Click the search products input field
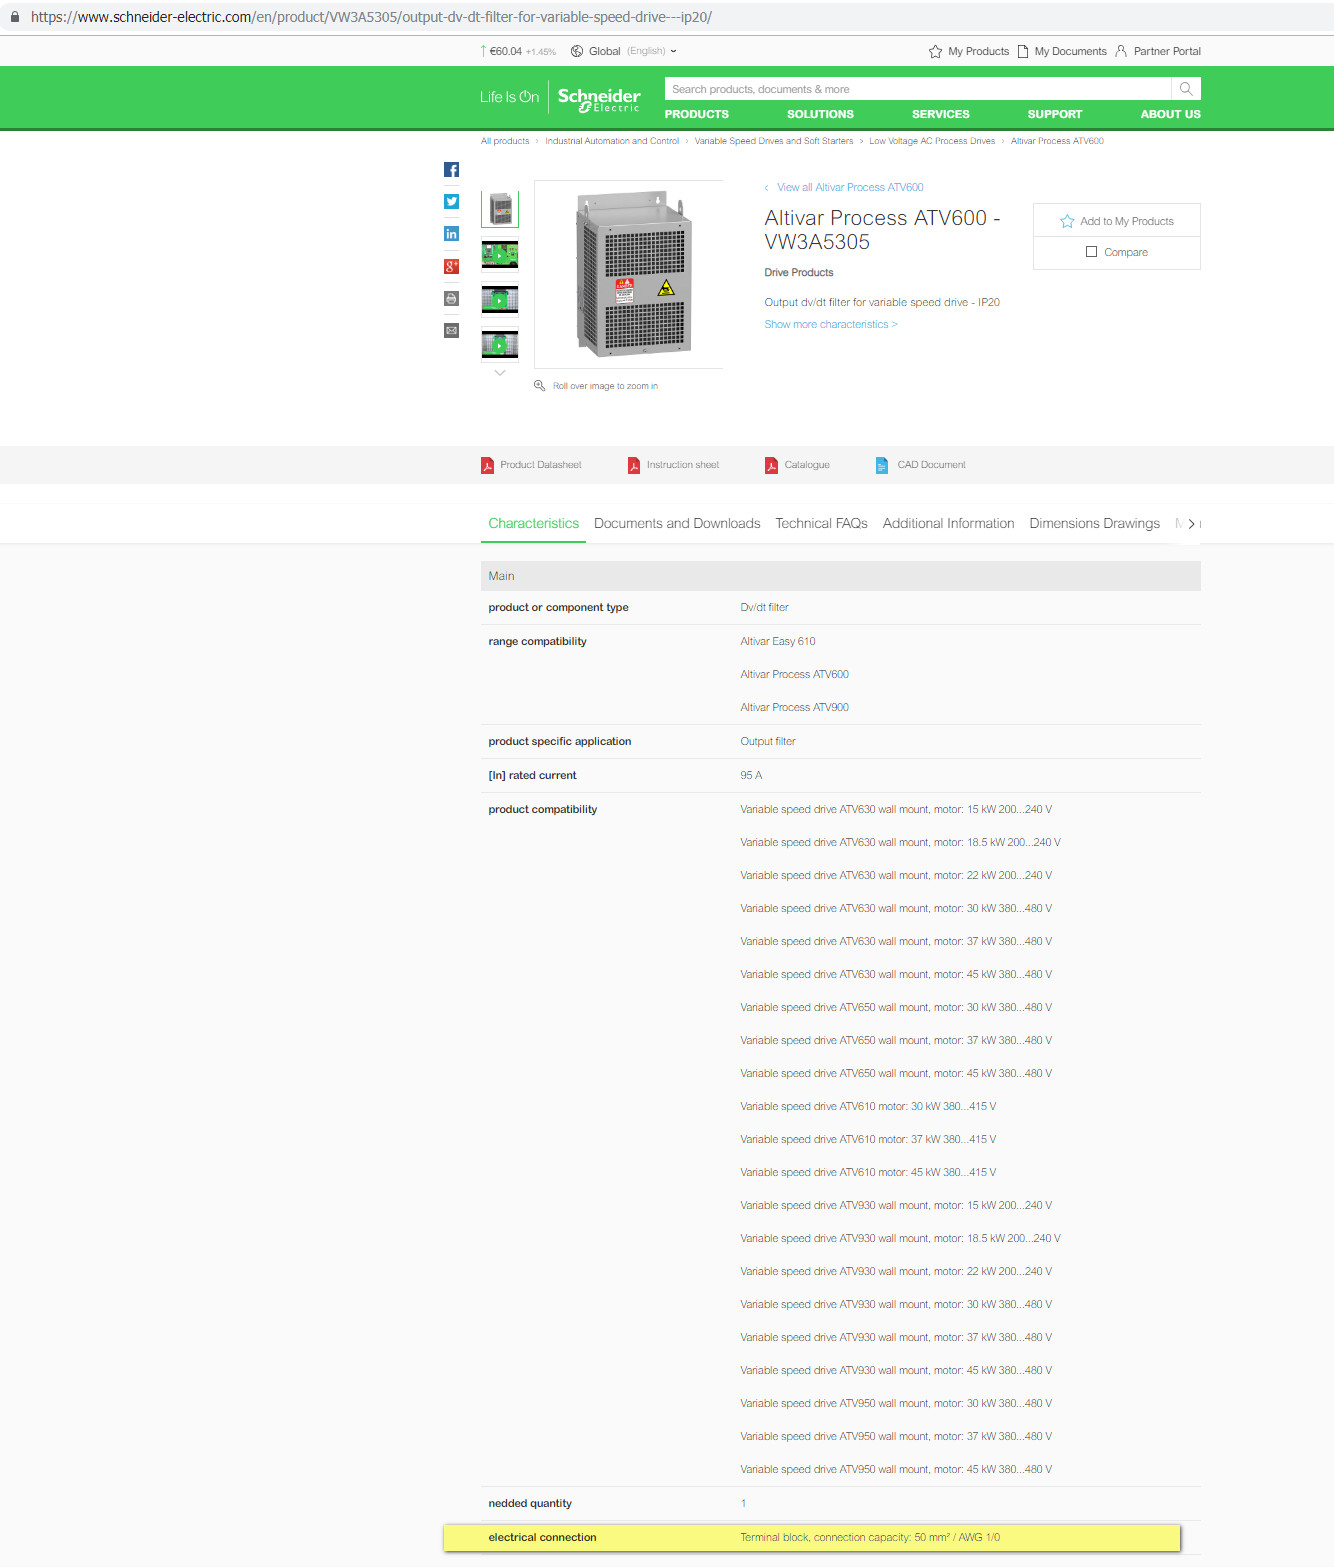 coord(918,89)
